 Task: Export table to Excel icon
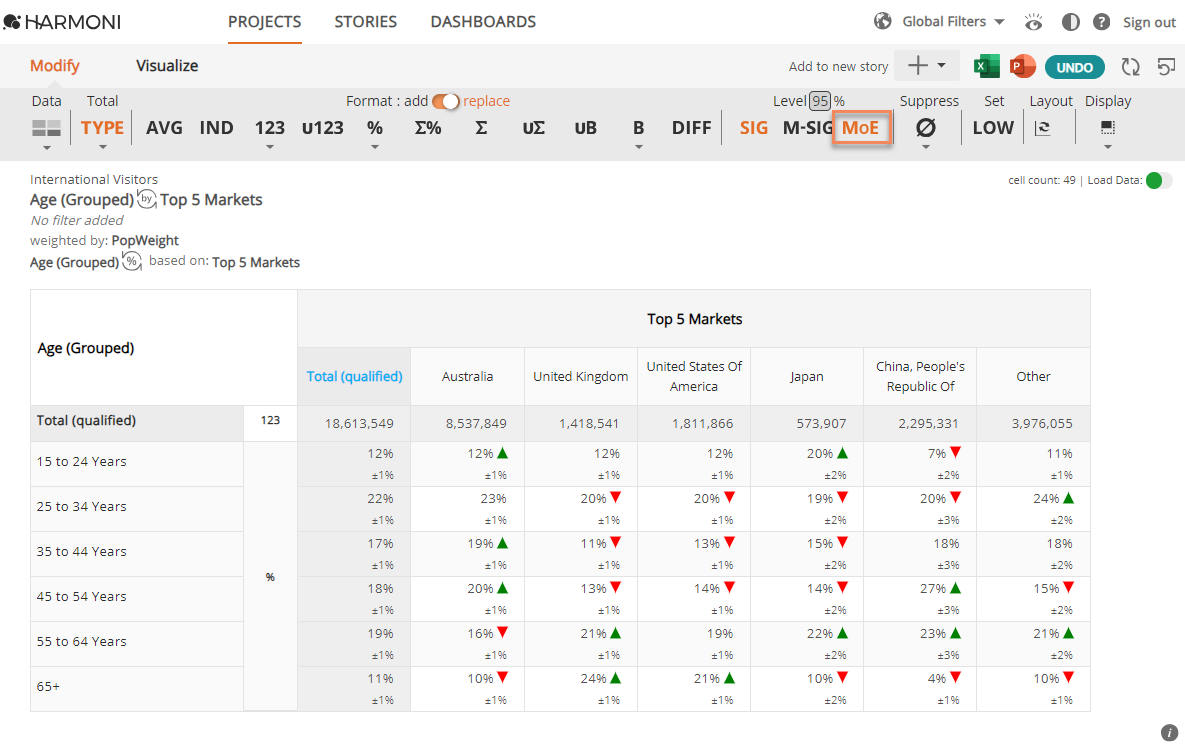tap(986, 67)
